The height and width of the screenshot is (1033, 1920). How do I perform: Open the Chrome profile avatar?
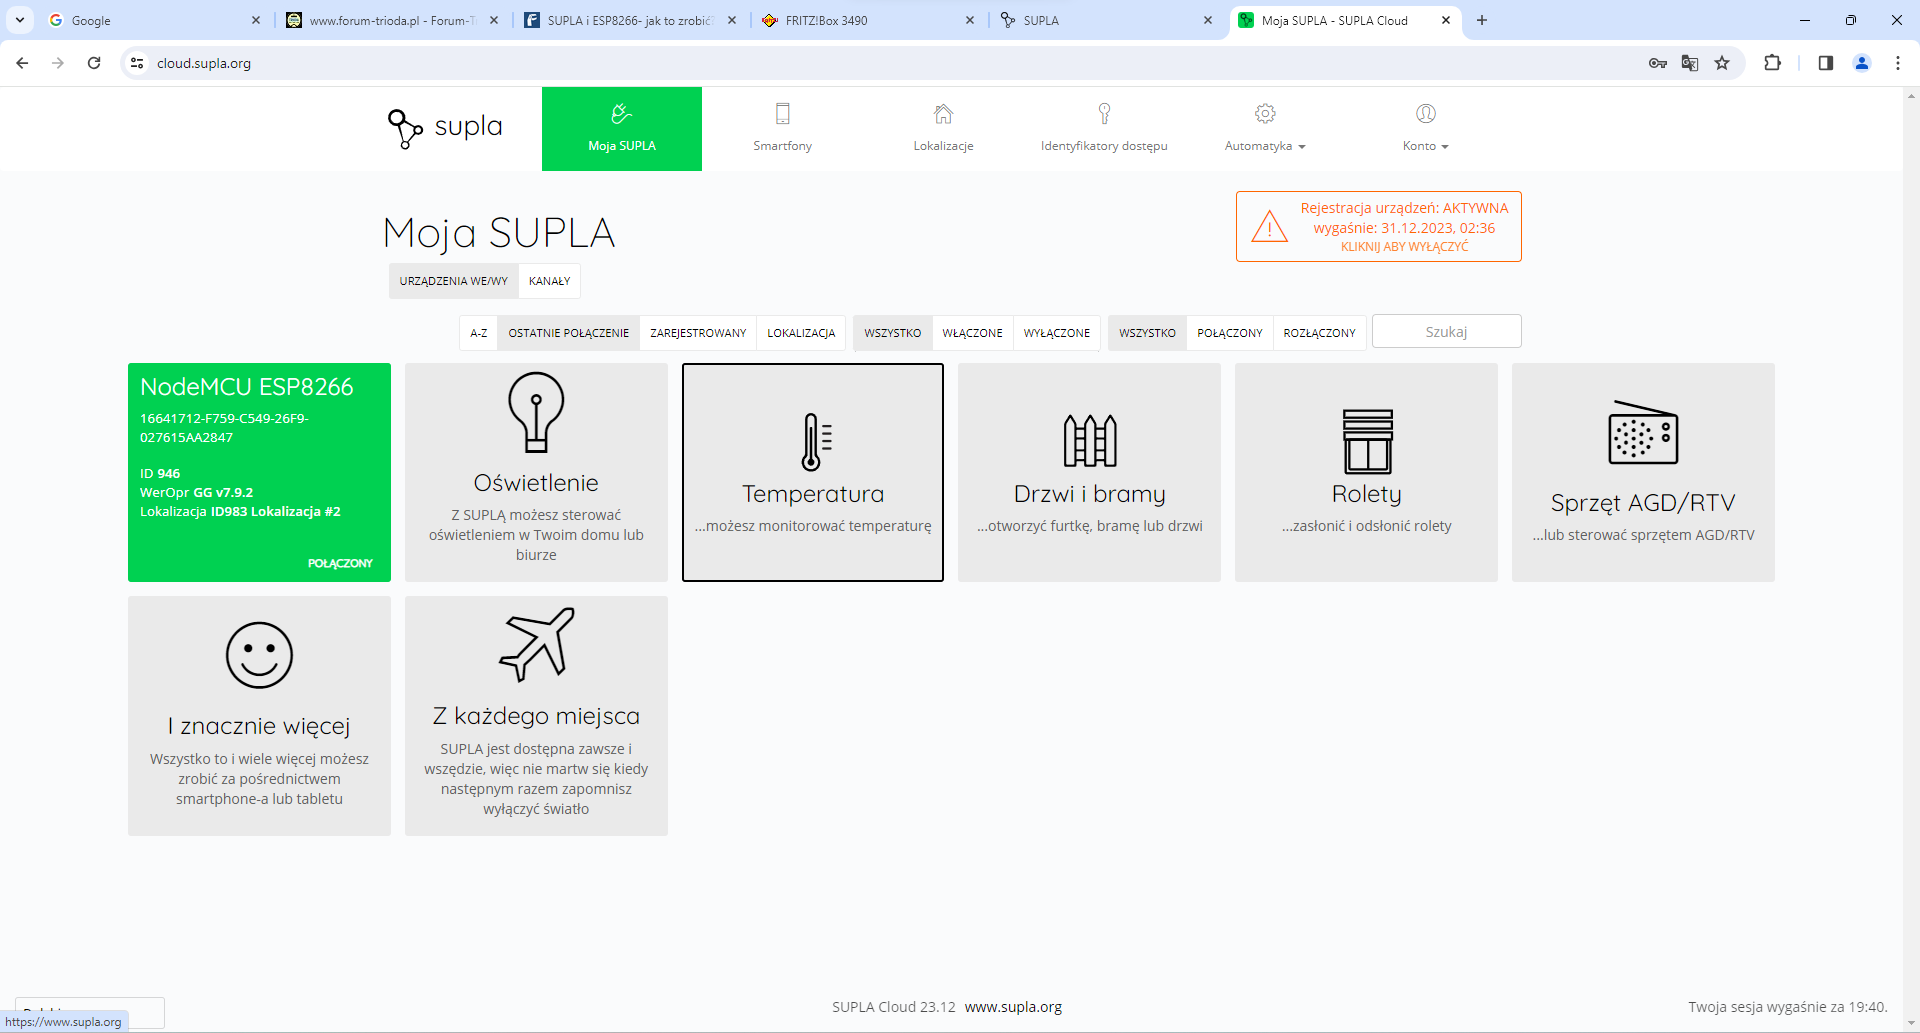coord(1862,63)
